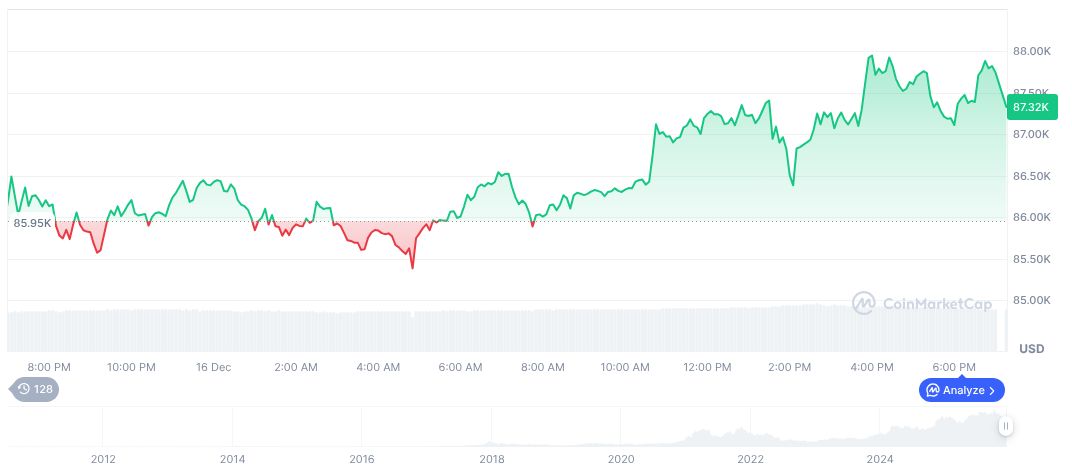Click the 4:00 PM time axis label
The image size is (1072, 470).
[x=872, y=367]
